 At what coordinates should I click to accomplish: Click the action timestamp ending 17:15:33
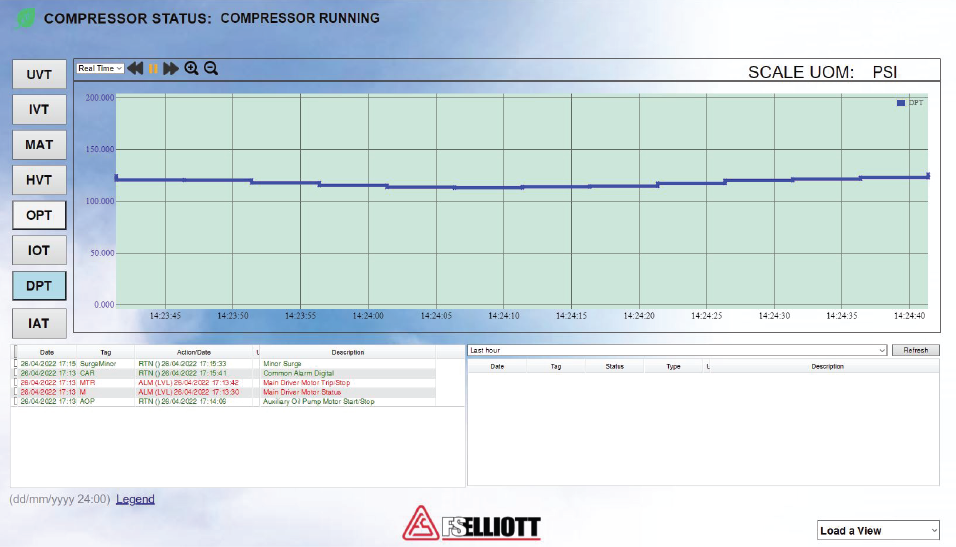182,363
